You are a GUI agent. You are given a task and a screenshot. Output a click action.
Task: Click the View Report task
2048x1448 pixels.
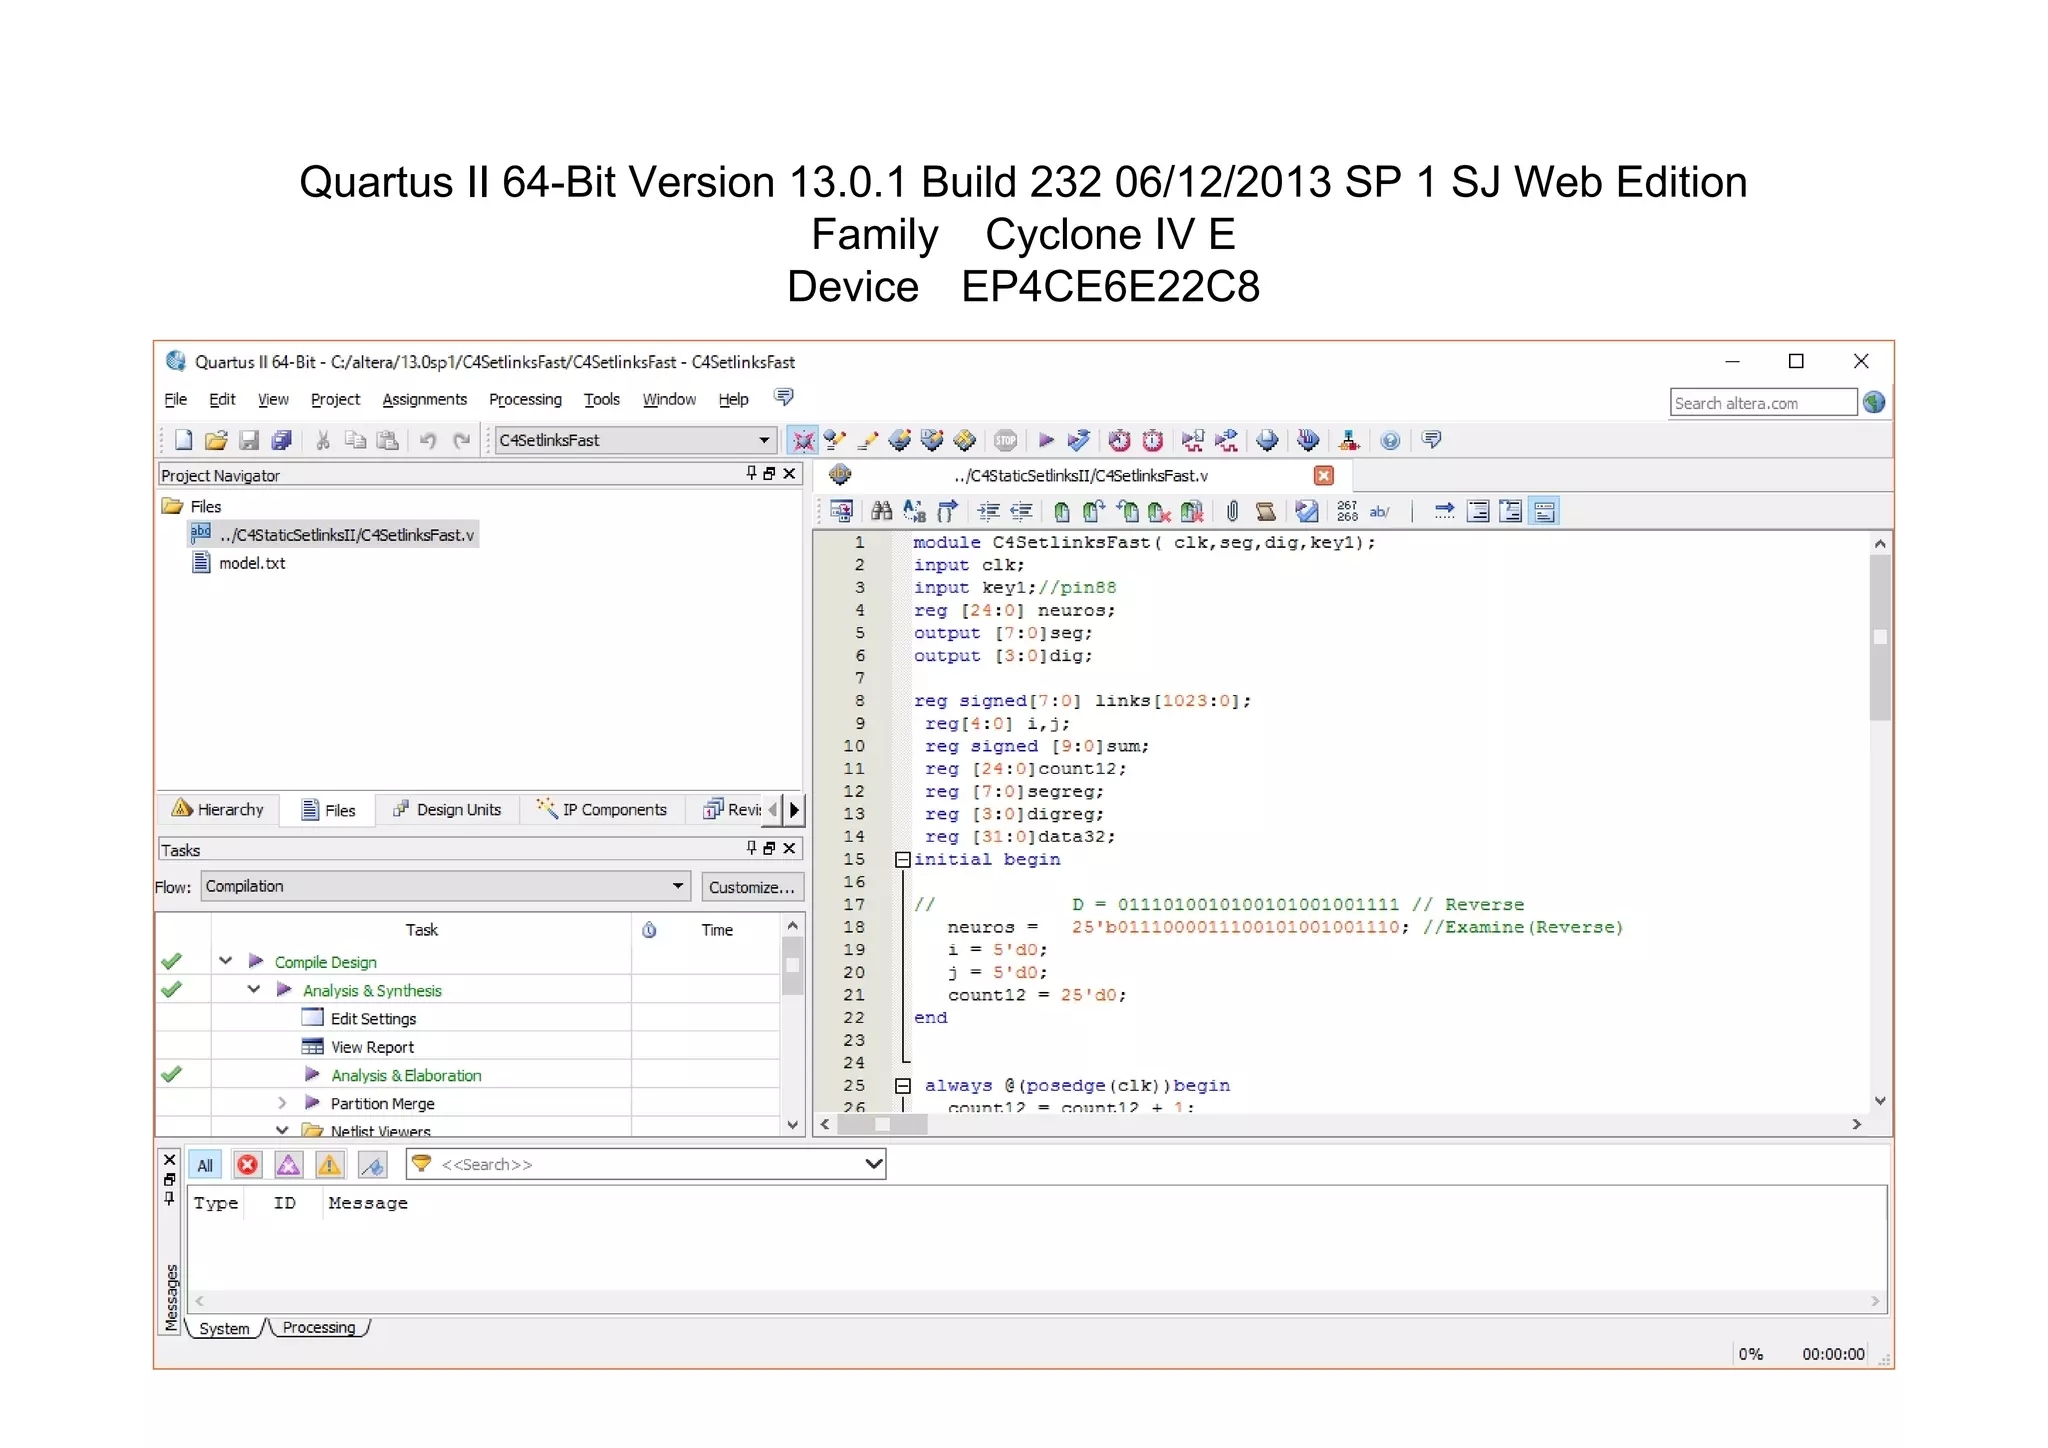coord(372,1047)
